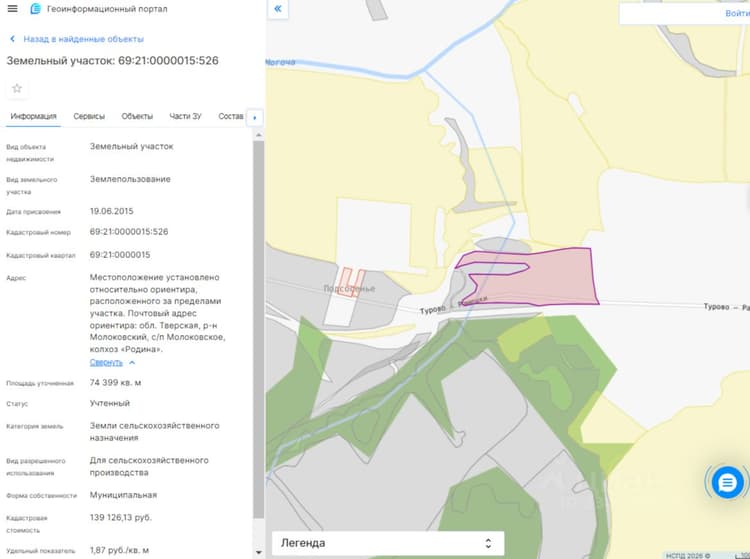The image size is (750, 559).
Task: Go back via Назад в найденные объекты
Action: click(x=77, y=39)
